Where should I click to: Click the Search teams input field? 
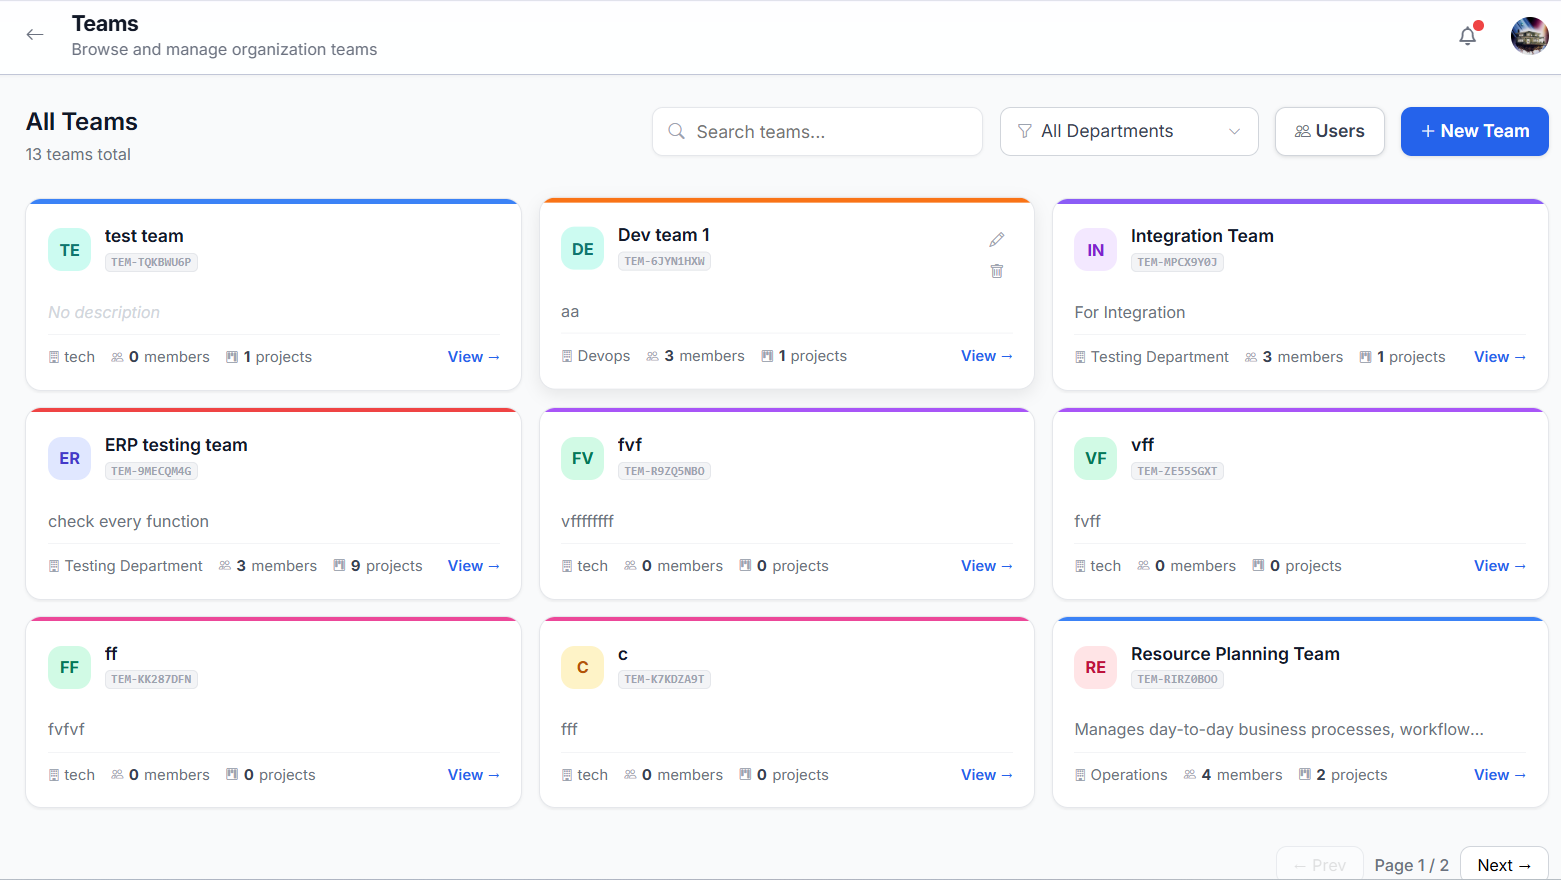(817, 131)
